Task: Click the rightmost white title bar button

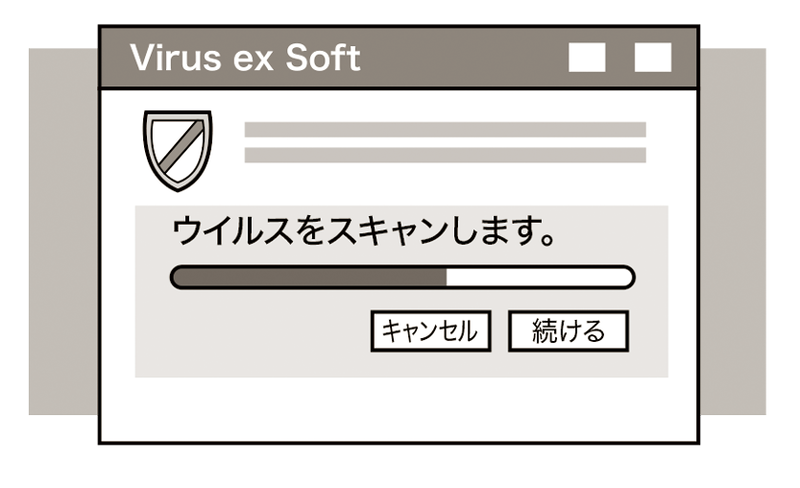Action: pyautogui.click(x=653, y=58)
